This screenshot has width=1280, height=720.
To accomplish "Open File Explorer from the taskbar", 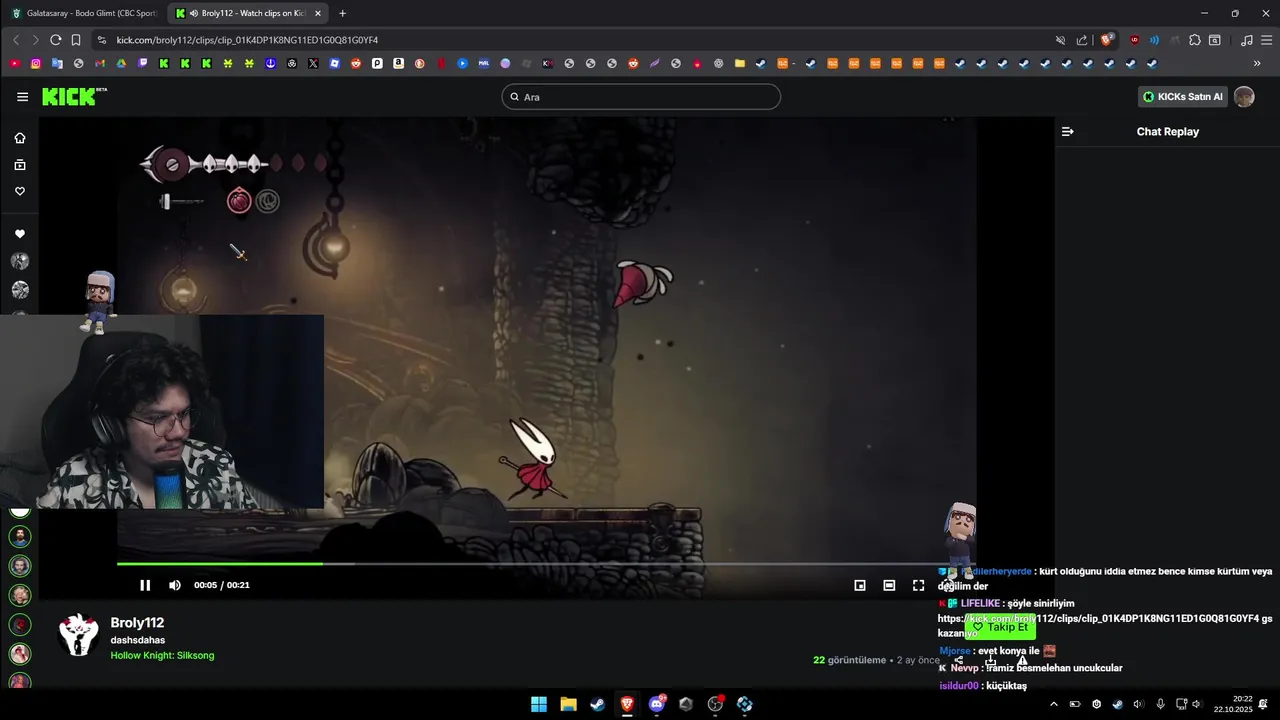I will (568, 704).
